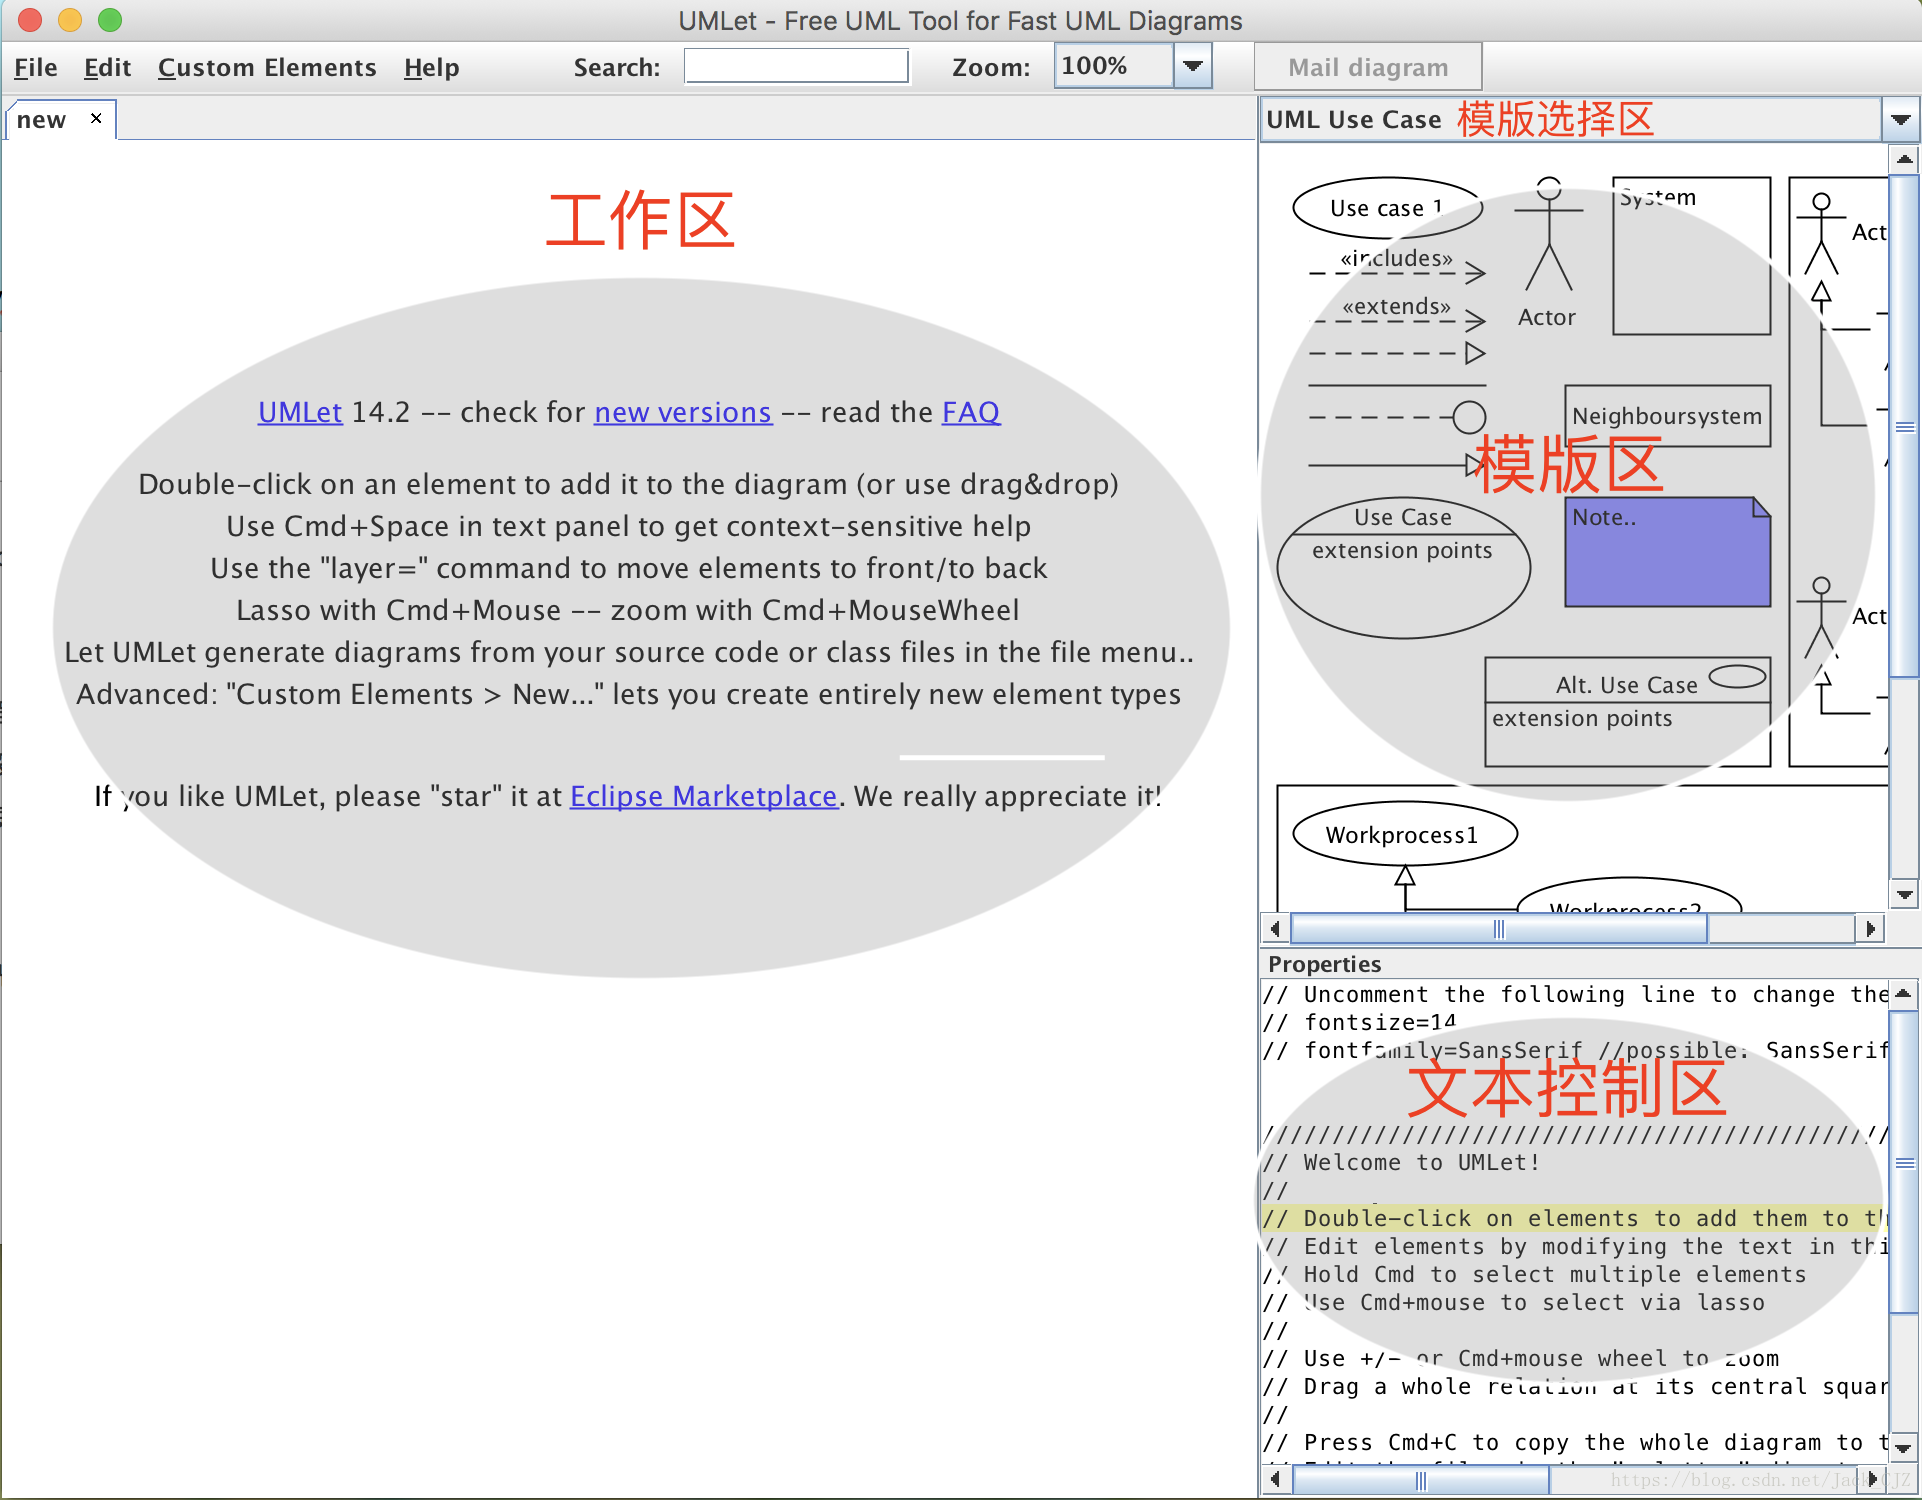Screen dimensions: 1922x1500
Task: Select the 'Use Case extension points' ellipse
Action: [1403, 568]
